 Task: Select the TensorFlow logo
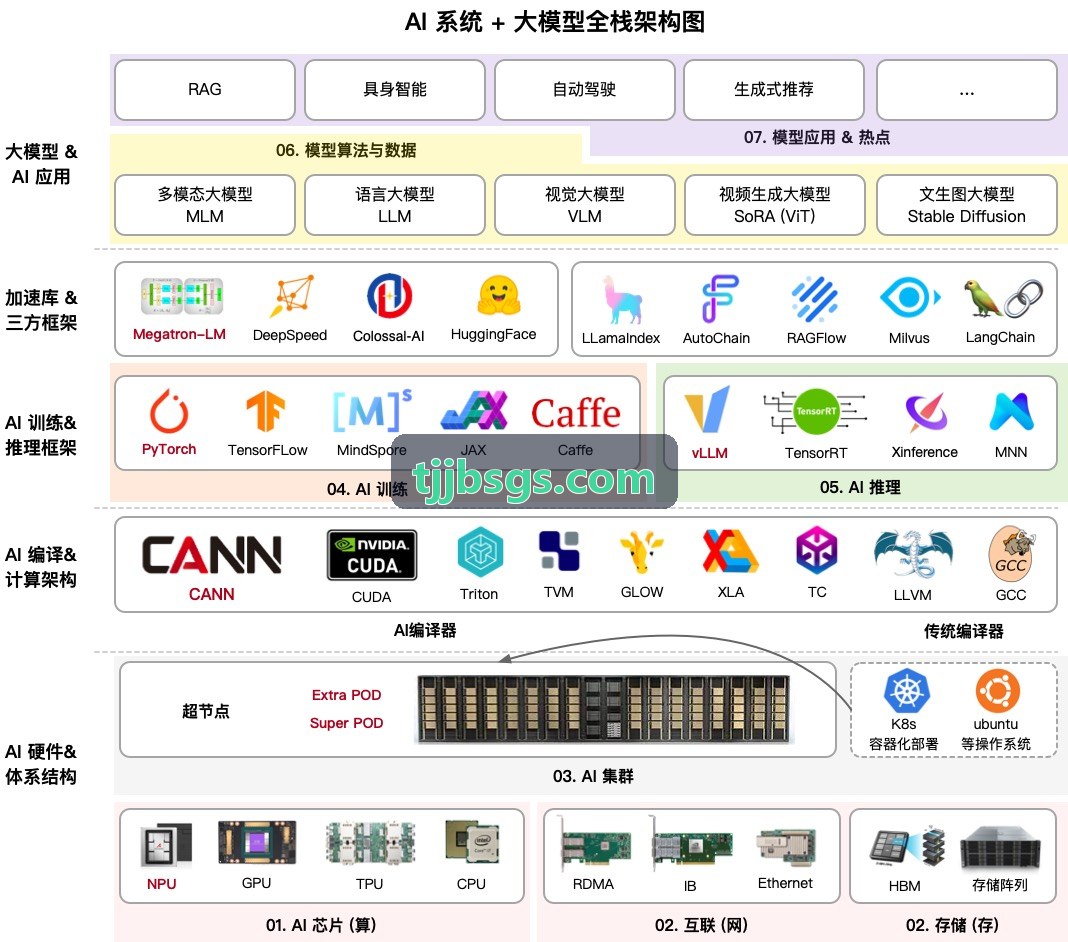pos(266,411)
